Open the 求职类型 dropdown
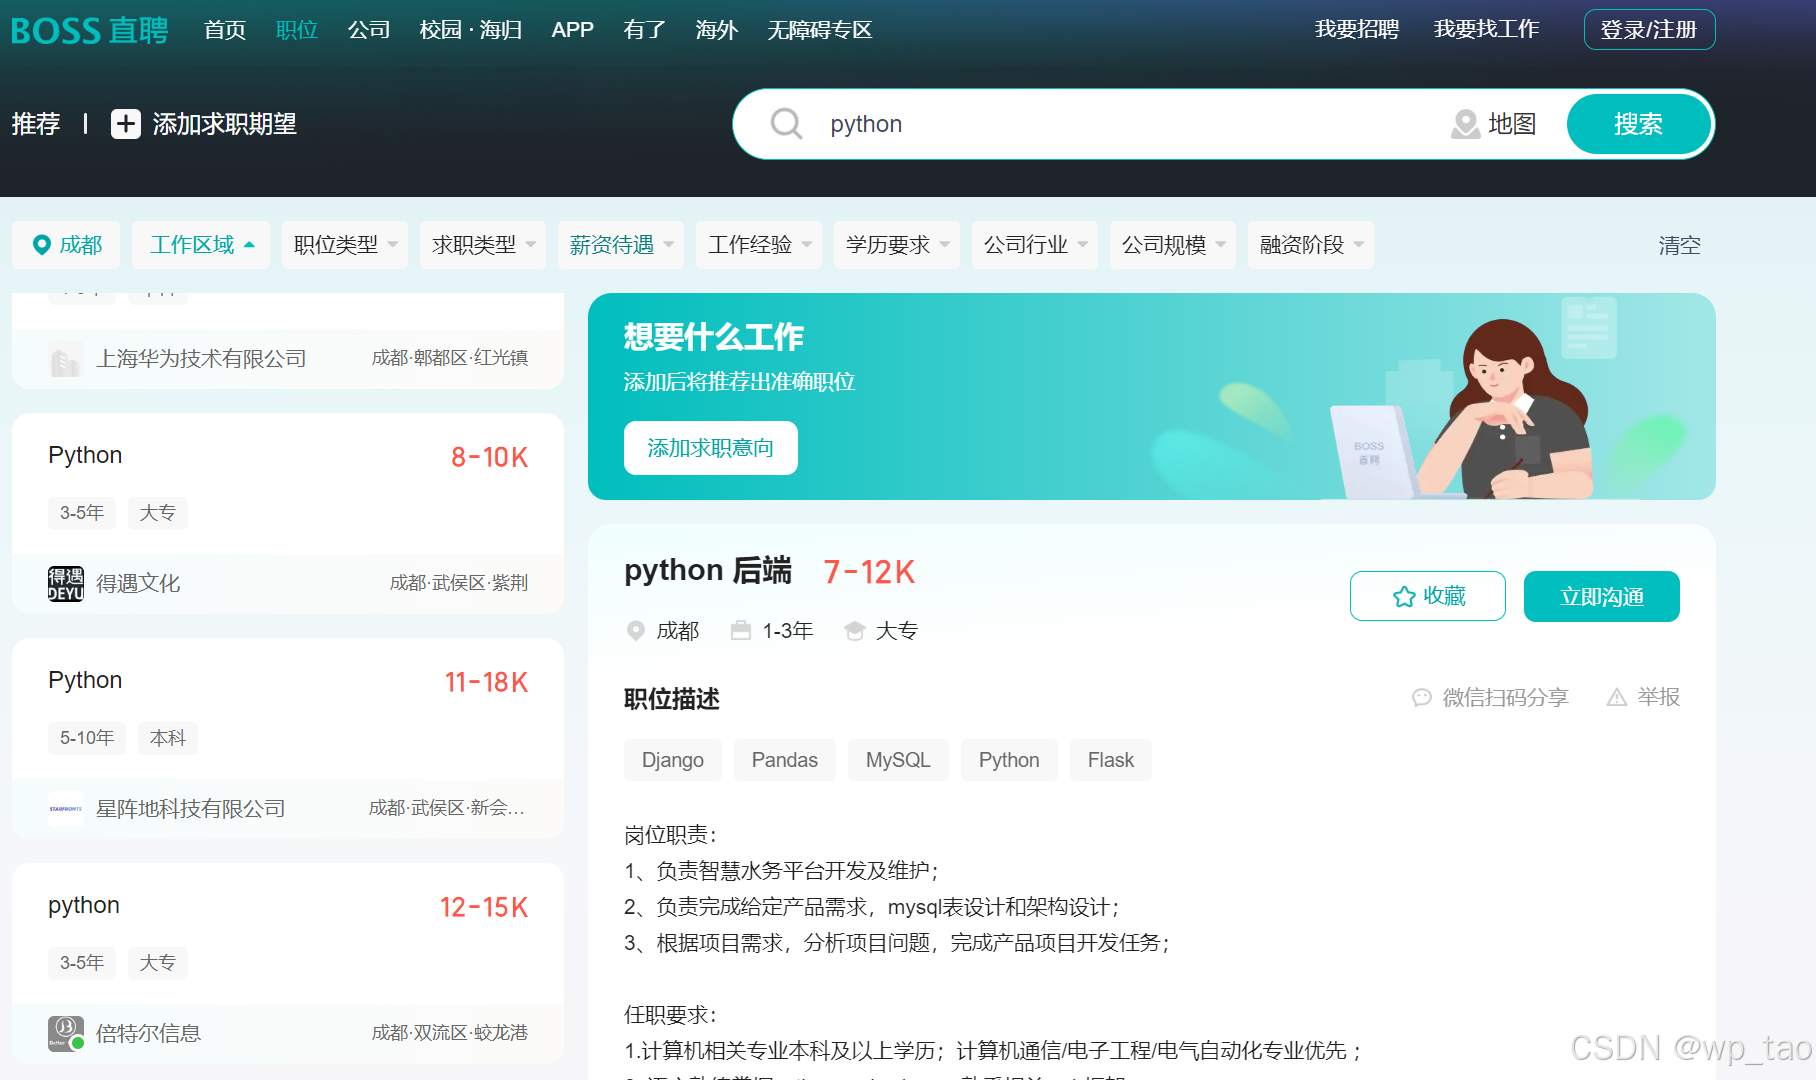The height and width of the screenshot is (1080, 1816). [x=483, y=245]
